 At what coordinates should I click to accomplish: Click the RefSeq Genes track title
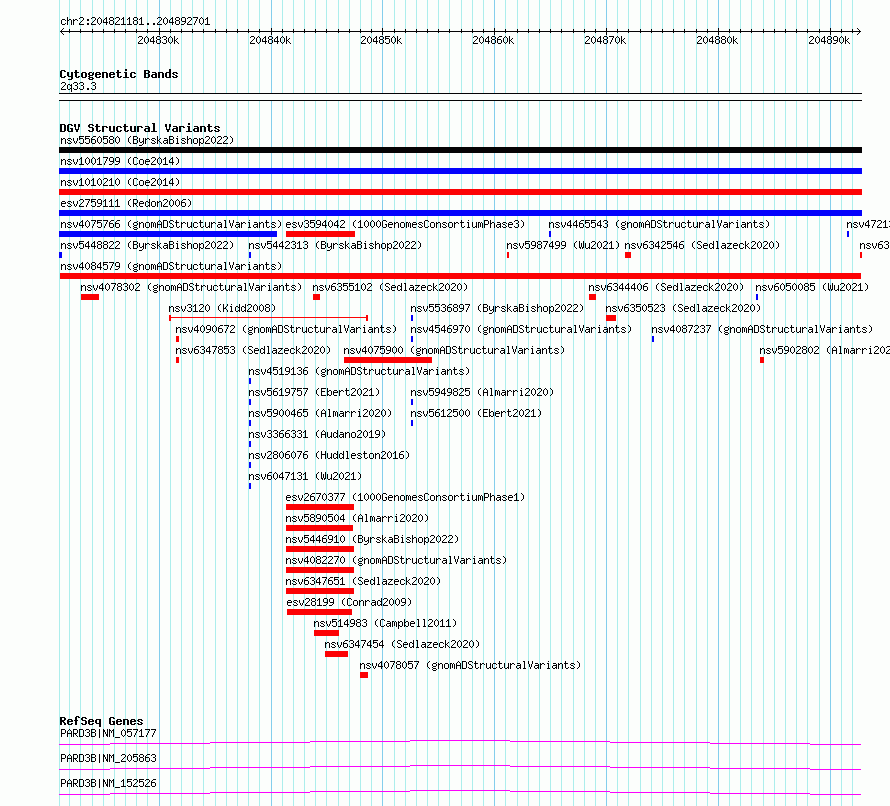point(101,721)
